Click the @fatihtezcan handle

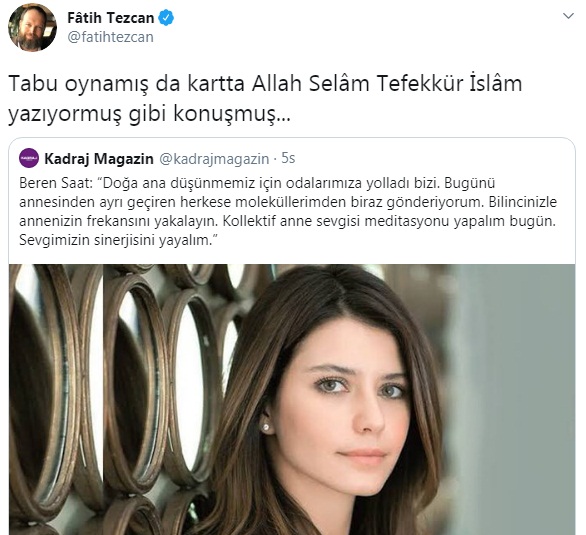(x=111, y=37)
